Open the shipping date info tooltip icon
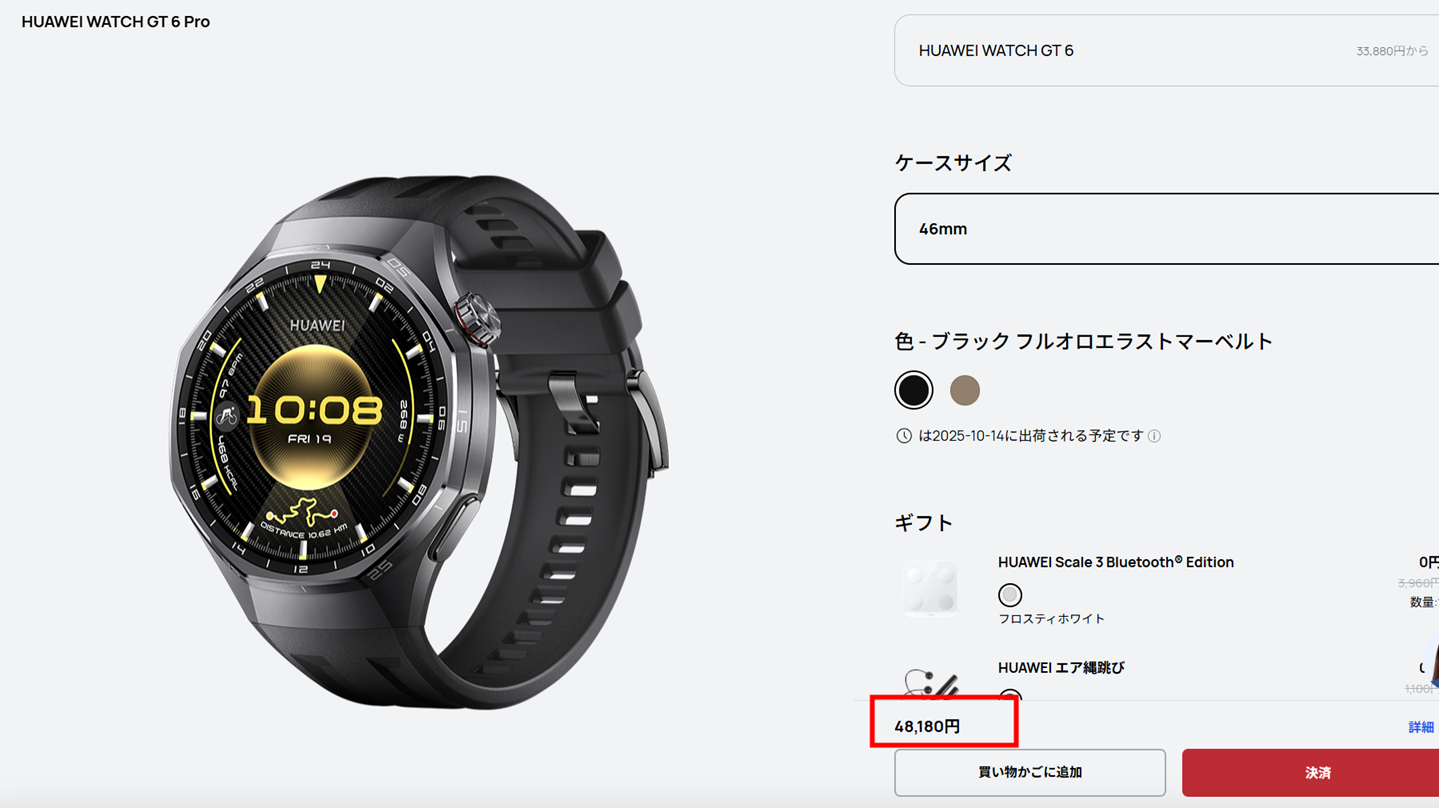The width and height of the screenshot is (1439, 808). pyautogui.click(x=1154, y=436)
